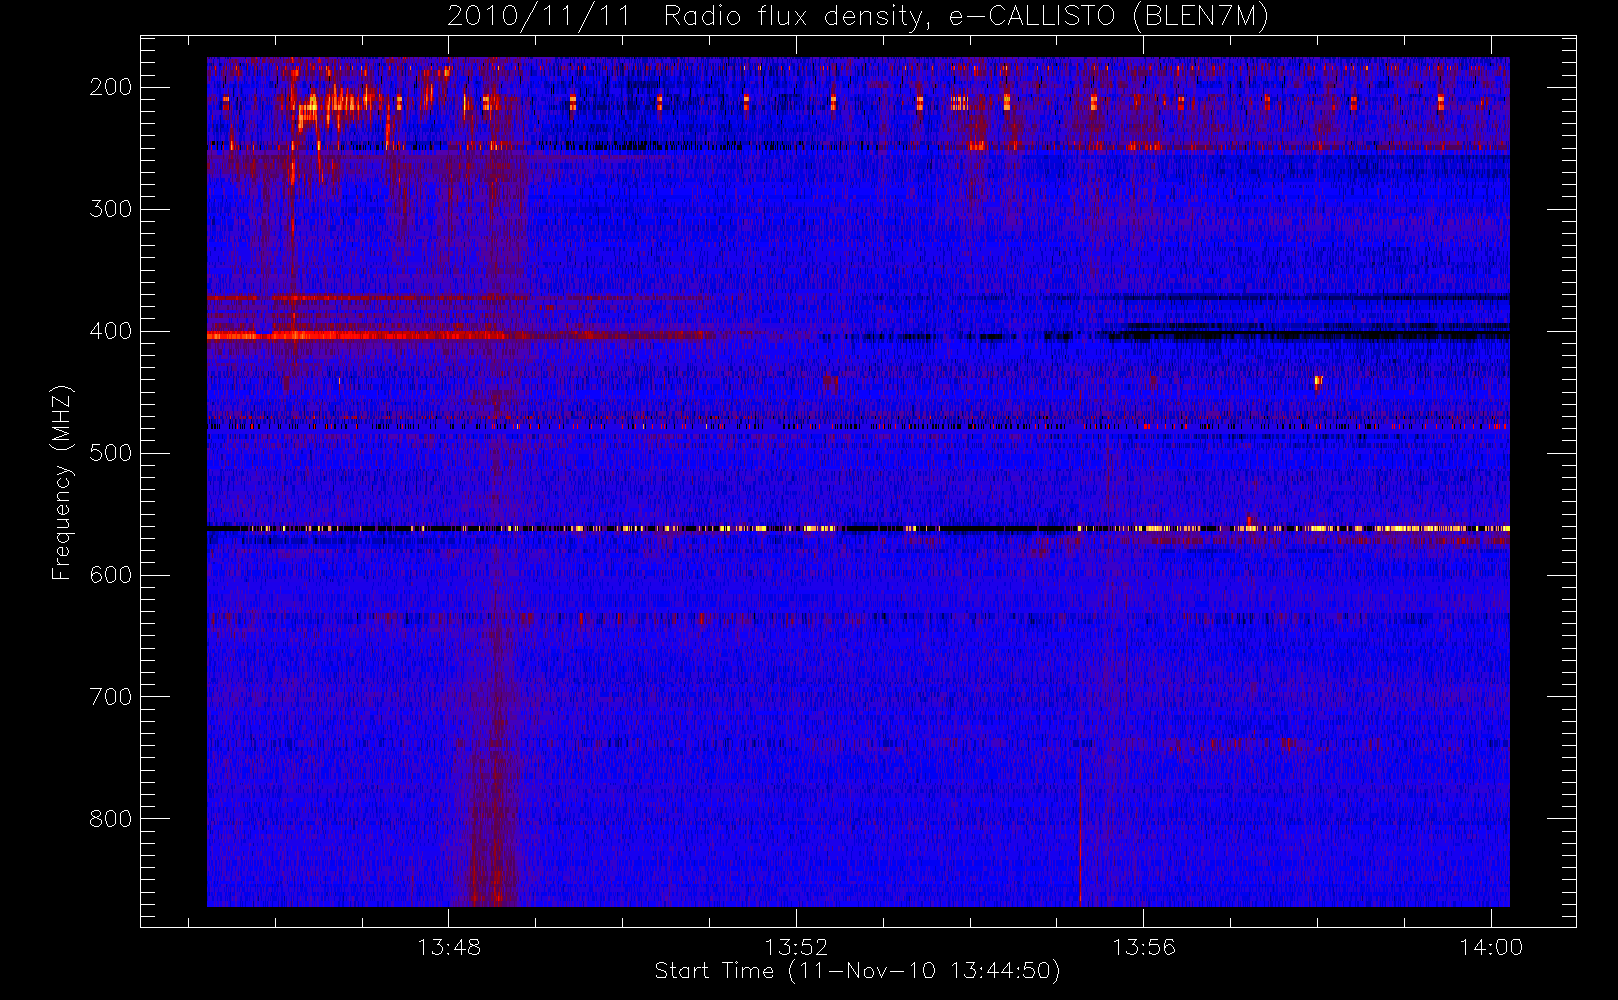Click the 300 frequency tick label
The image size is (1618, 1000).
point(111,209)
